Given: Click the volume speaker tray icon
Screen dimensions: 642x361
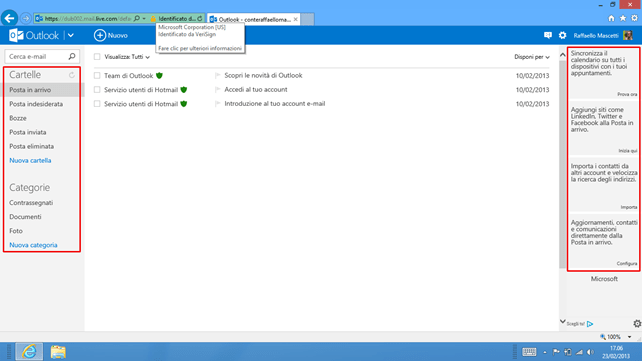Looking at the screenshot, I should (590, 352).
